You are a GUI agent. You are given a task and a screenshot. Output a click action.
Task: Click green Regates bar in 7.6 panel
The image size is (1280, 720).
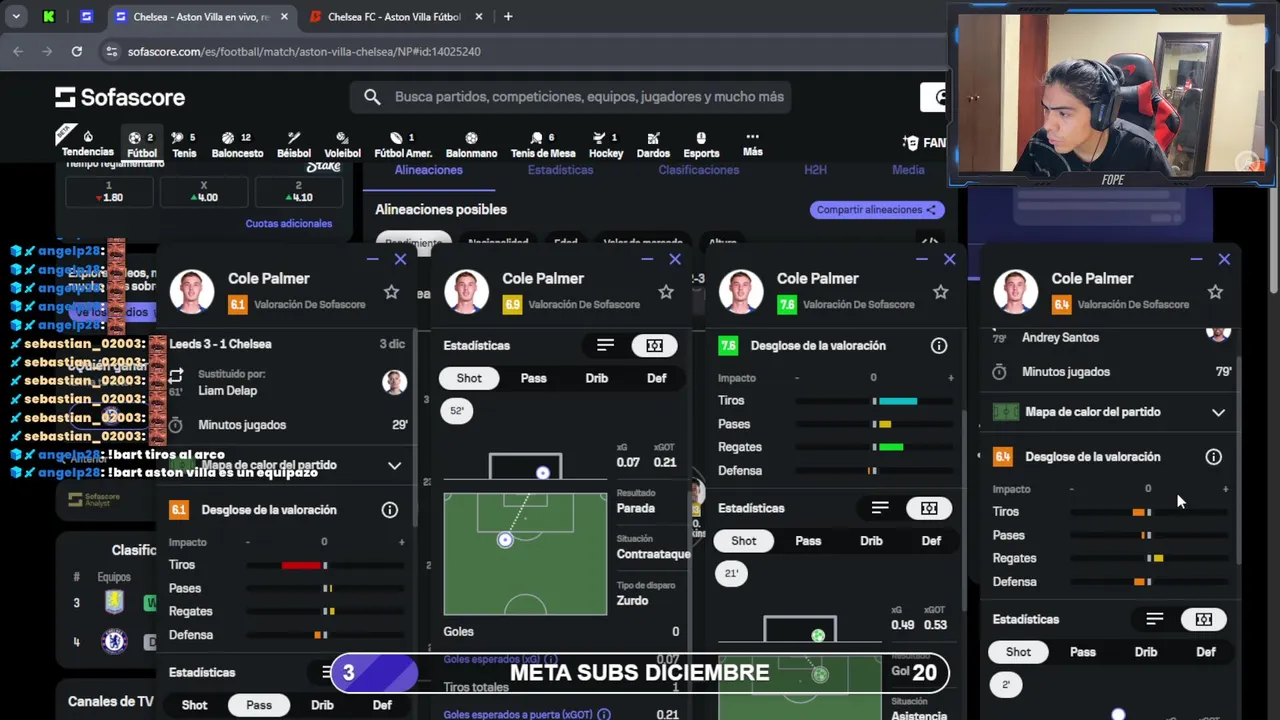pyautogui.click(x=891, y=447)
